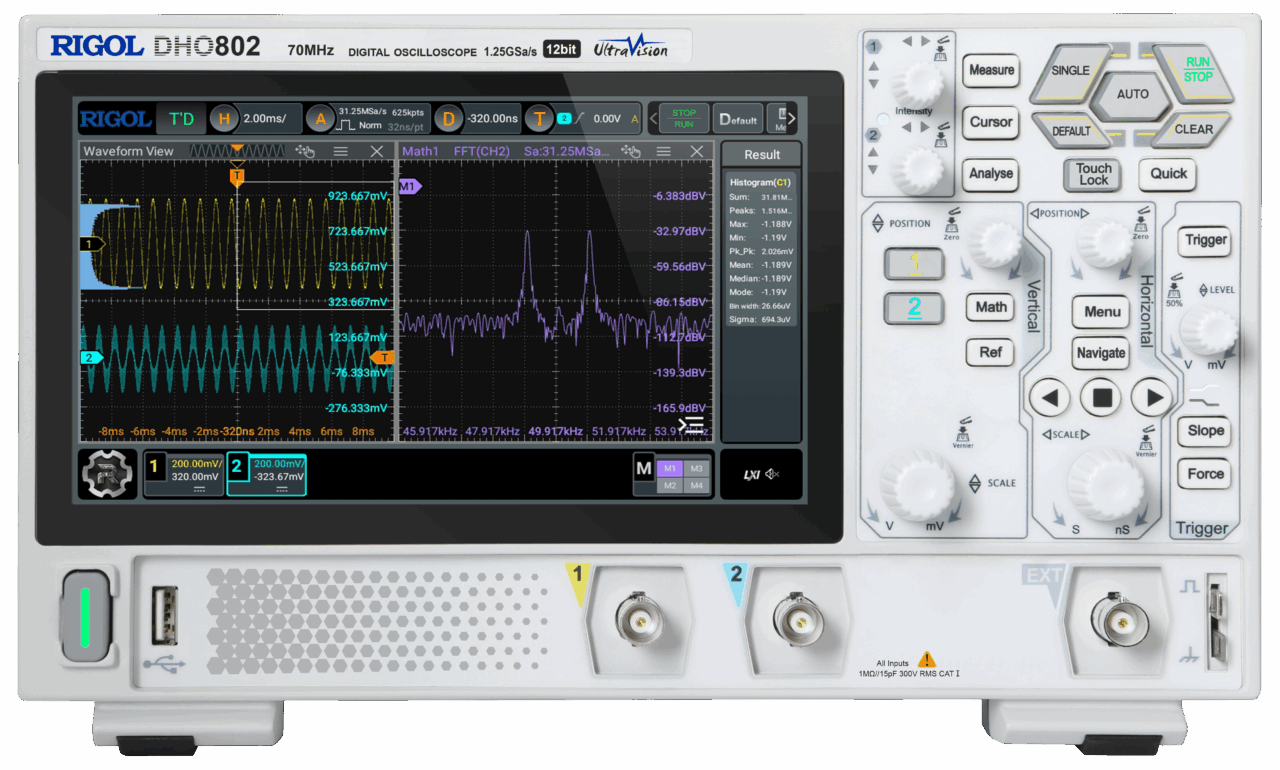1280x770 pixels.
Task: Select the yellow channel 1 ground marker
Action: point(92,243)
